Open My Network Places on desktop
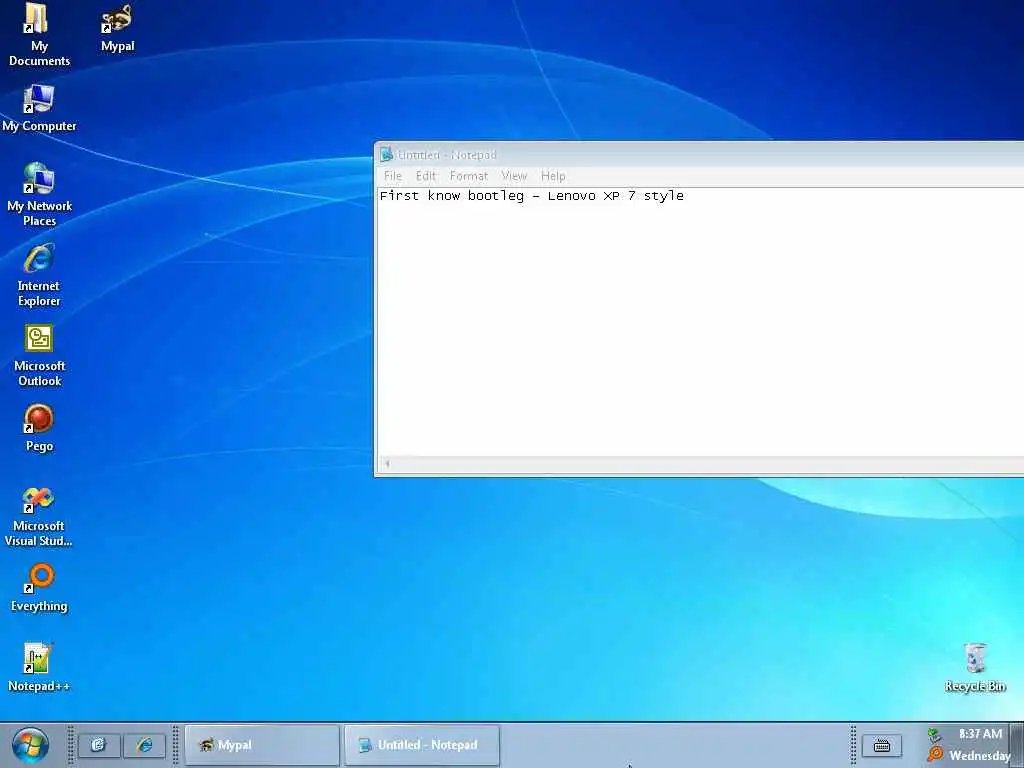This screenshot has height=768, width=1024. pos(39,194)
